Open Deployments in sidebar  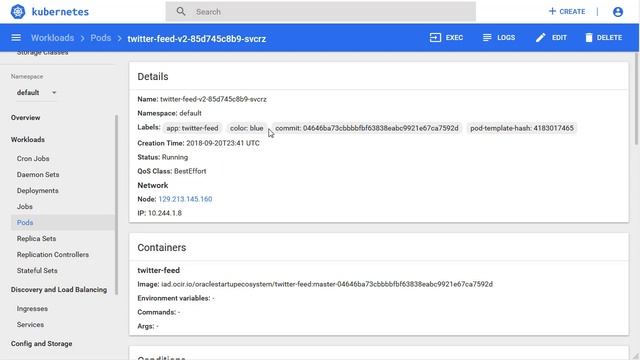(x=38, y=191)
